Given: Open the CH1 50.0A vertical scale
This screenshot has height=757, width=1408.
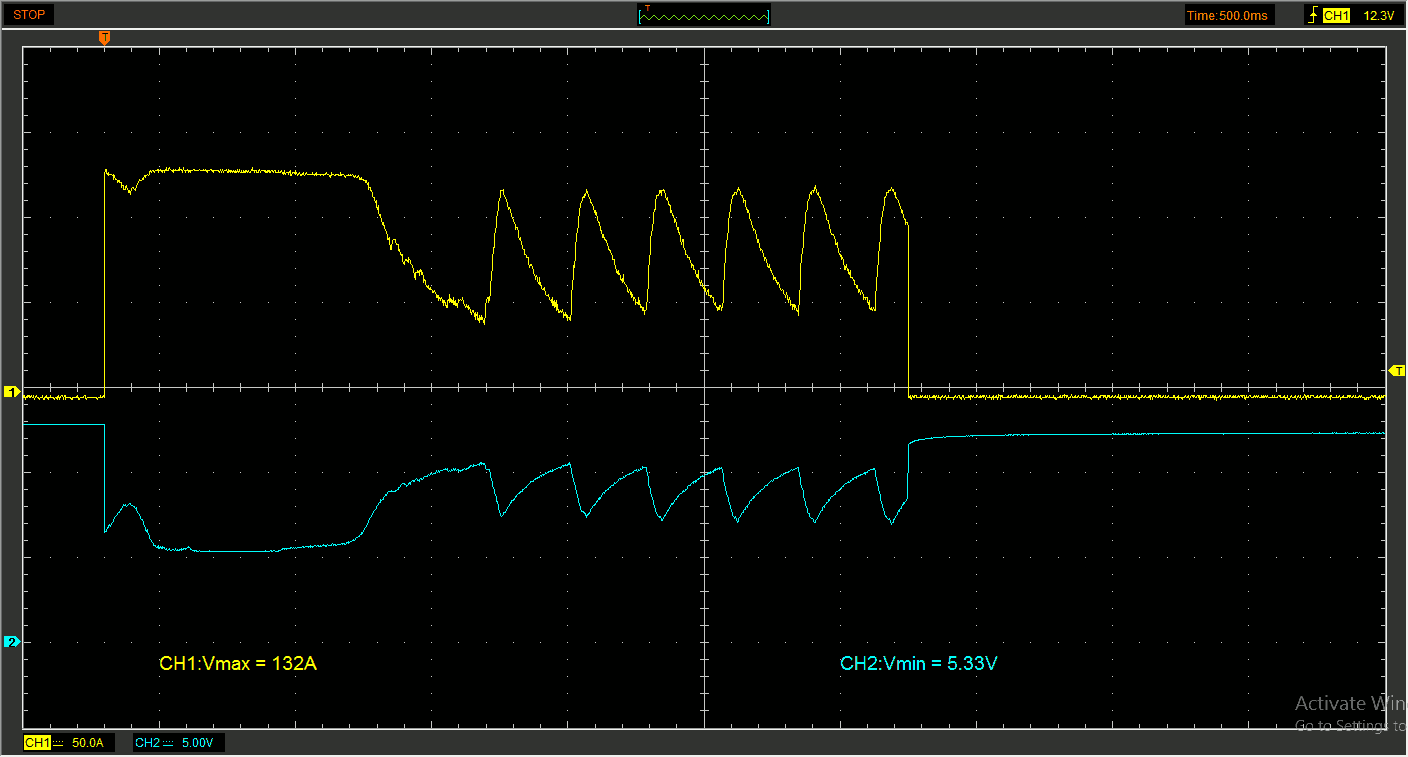Looking at the screenshot, I should [86, 743].
